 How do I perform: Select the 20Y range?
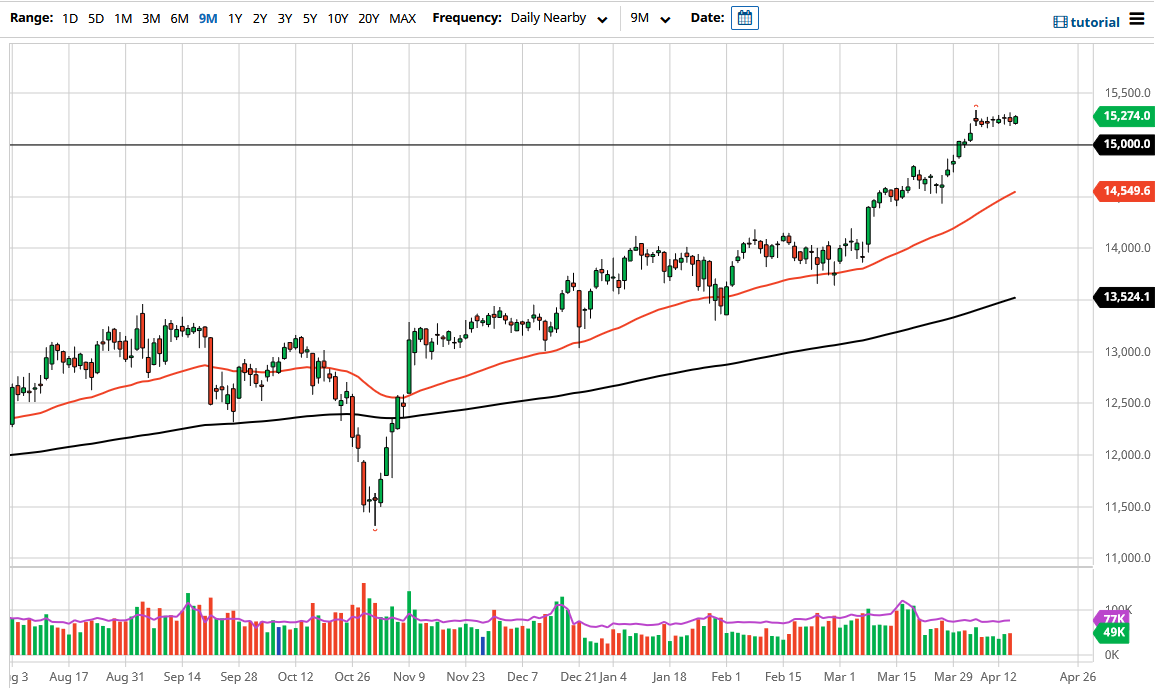369,18
